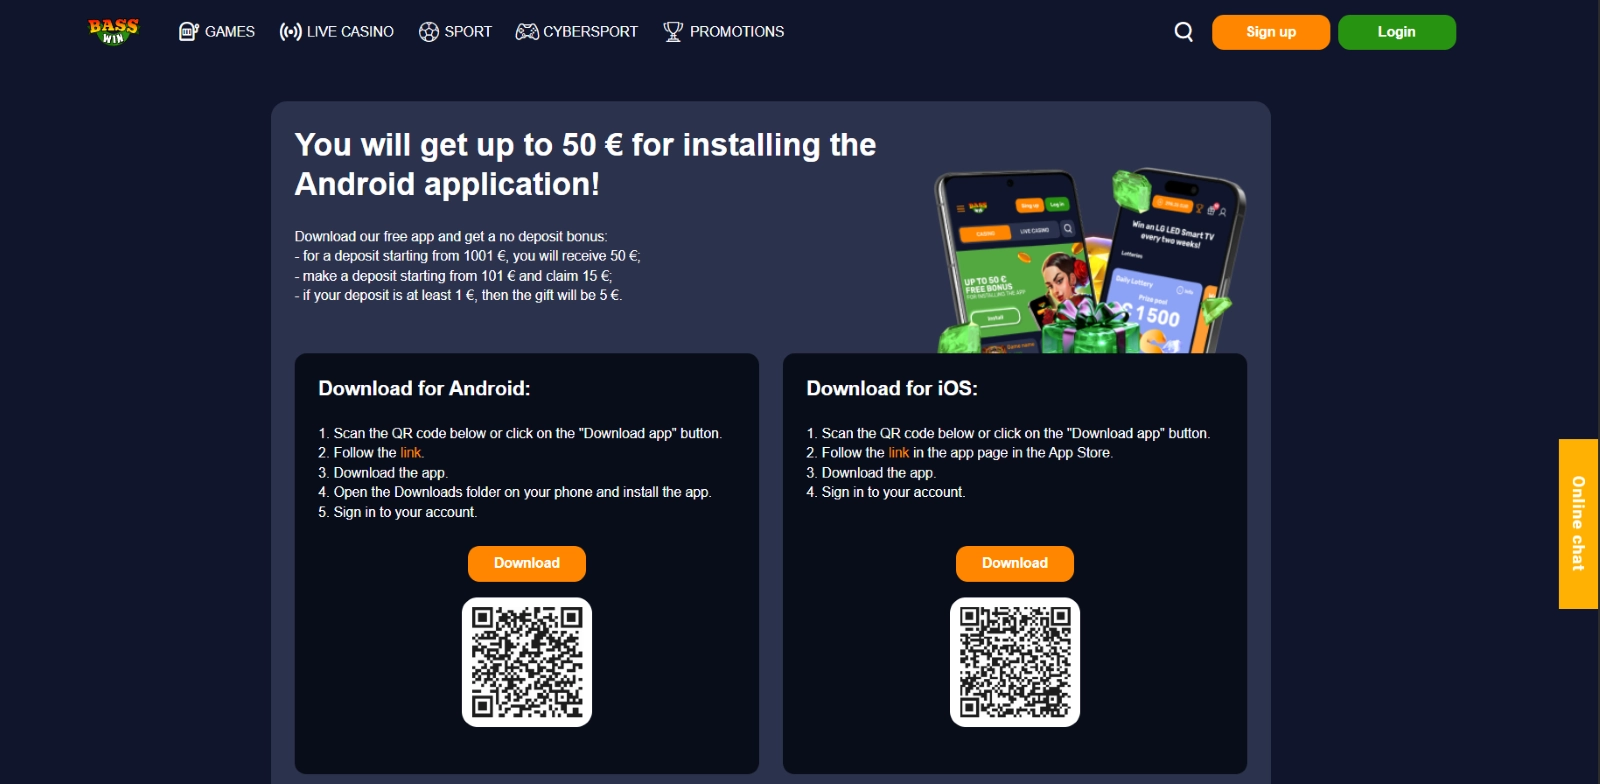1600x784 pixels.
Task: Click the Live Casino broadcast icon
Action: pos(290,32)
